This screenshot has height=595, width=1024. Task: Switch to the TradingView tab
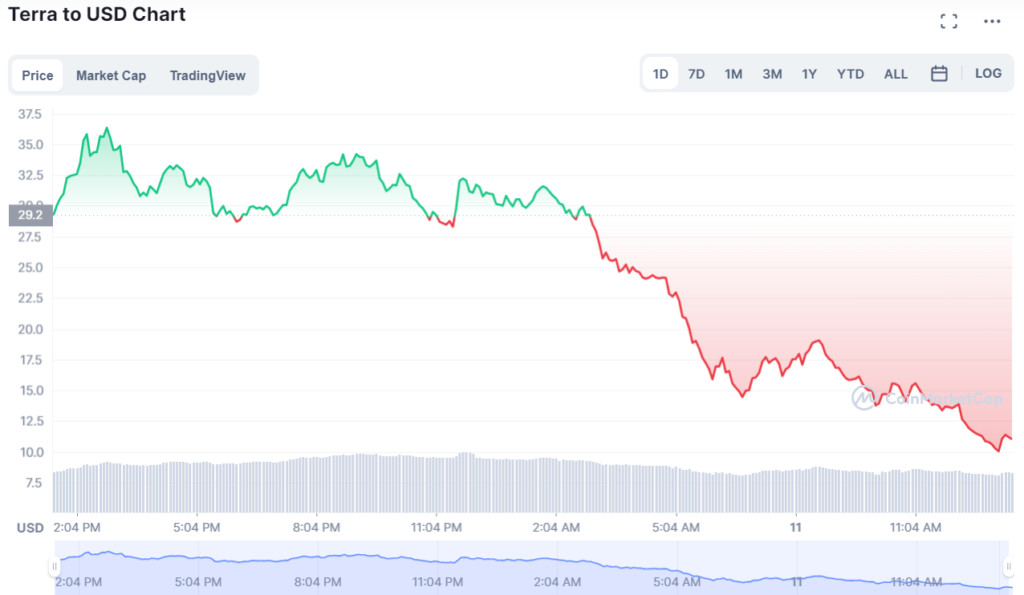click(x=207, y=76)
